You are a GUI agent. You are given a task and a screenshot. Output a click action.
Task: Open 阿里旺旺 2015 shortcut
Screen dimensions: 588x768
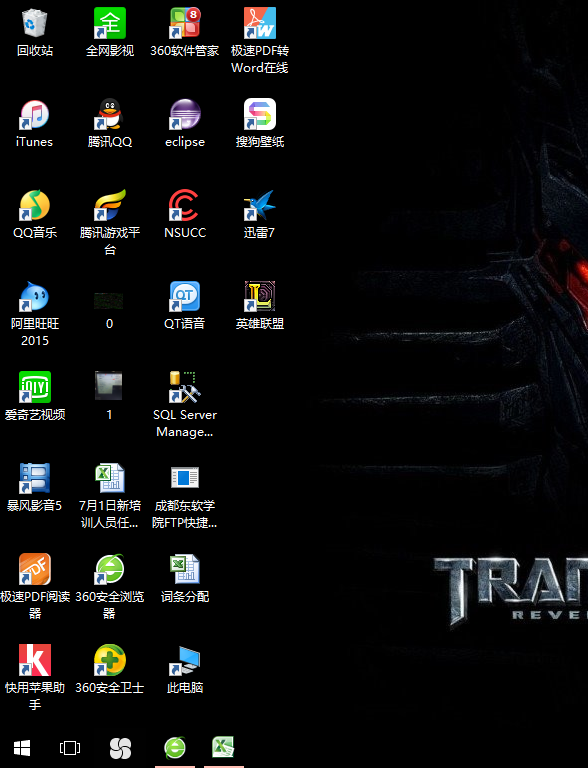click(34, 296)
